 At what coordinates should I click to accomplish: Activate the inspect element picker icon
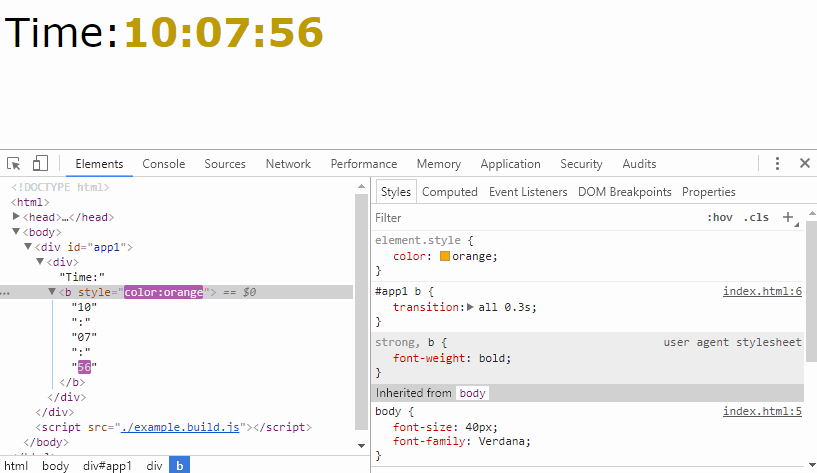click(14, 164)
